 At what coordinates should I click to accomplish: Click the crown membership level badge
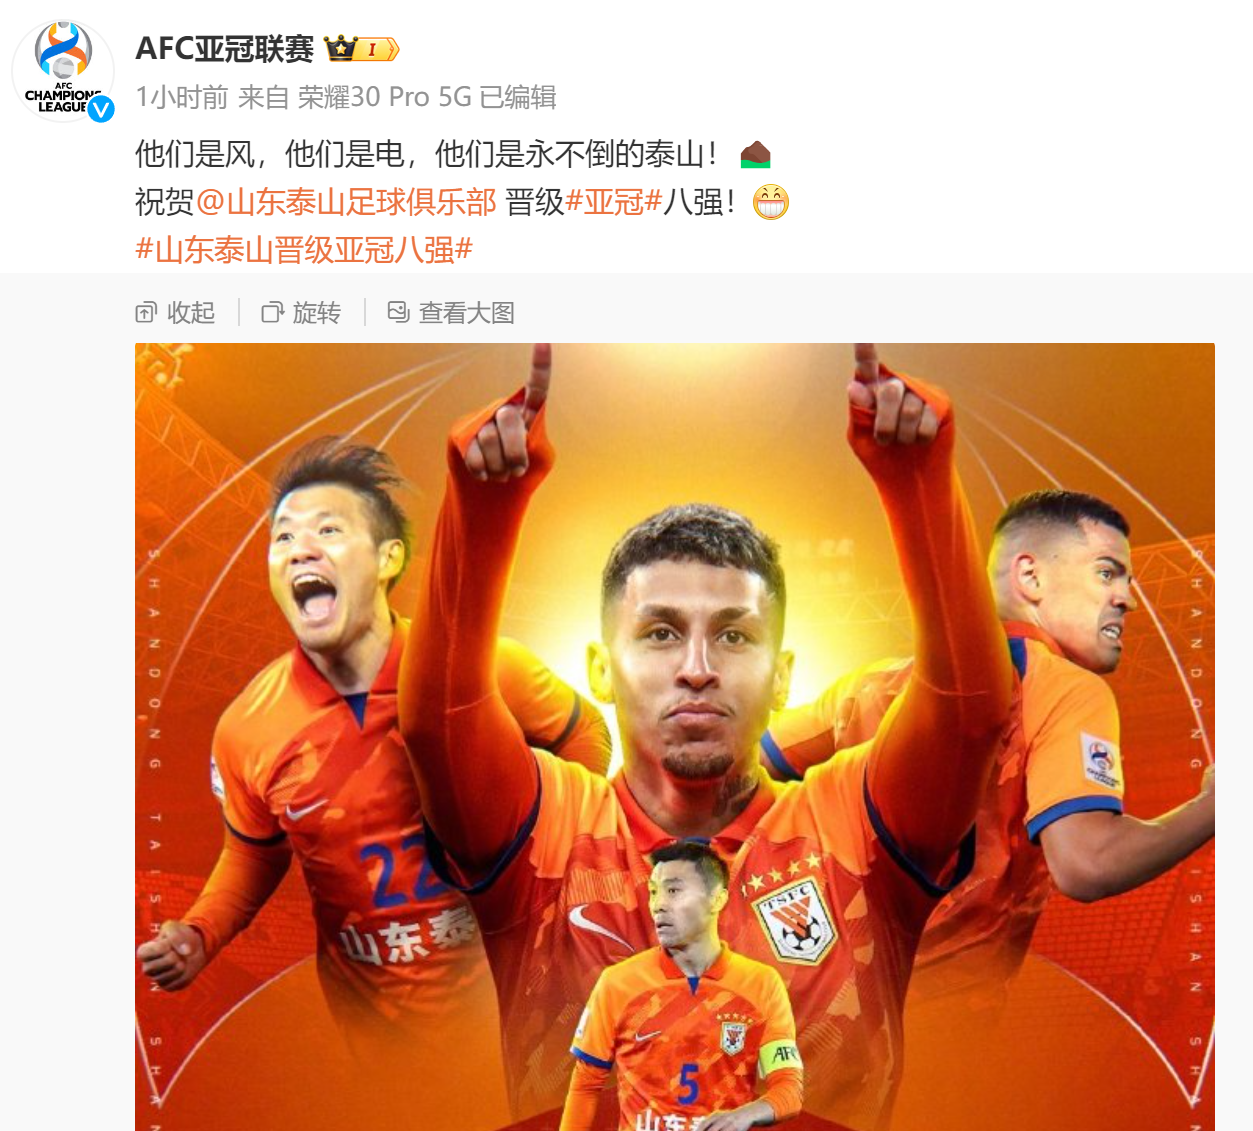coord(361,48)
